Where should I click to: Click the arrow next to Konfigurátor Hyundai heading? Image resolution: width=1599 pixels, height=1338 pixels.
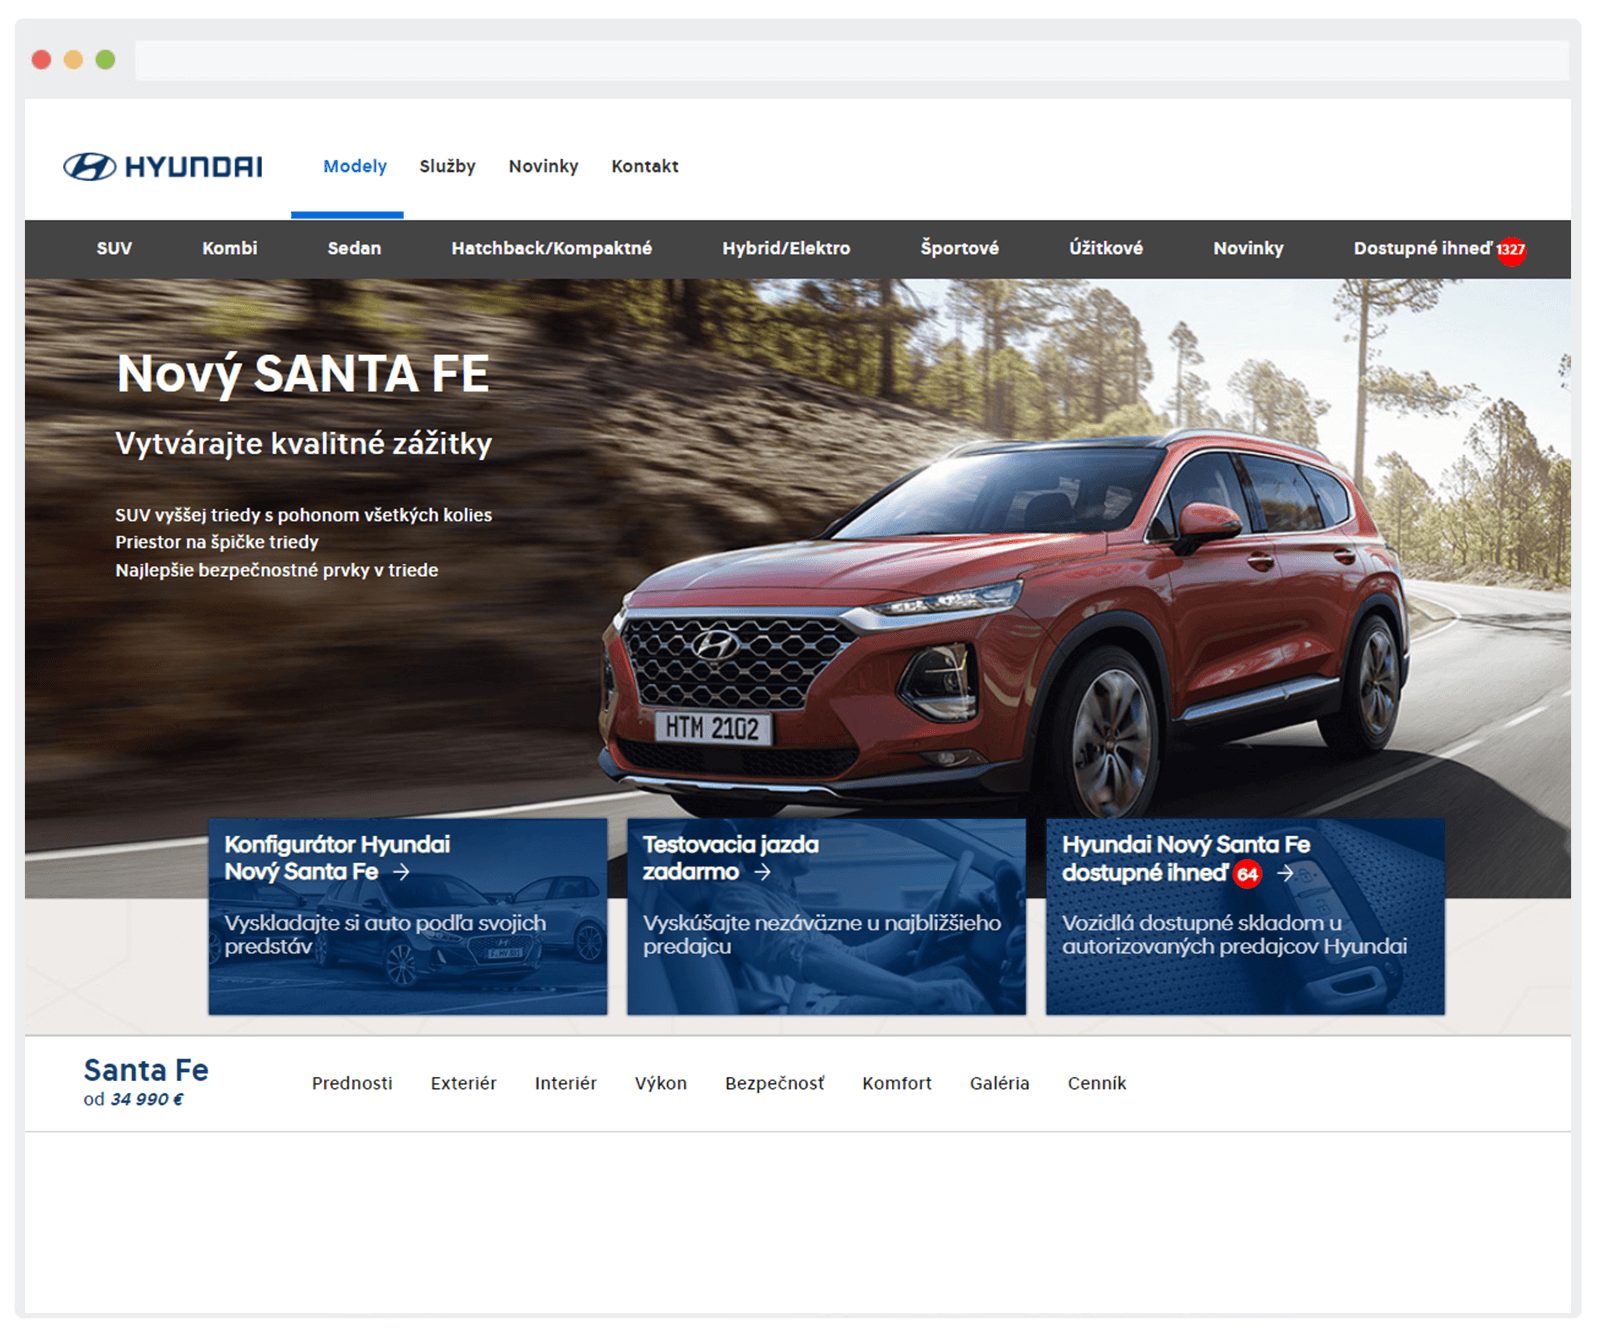point(402,872)
